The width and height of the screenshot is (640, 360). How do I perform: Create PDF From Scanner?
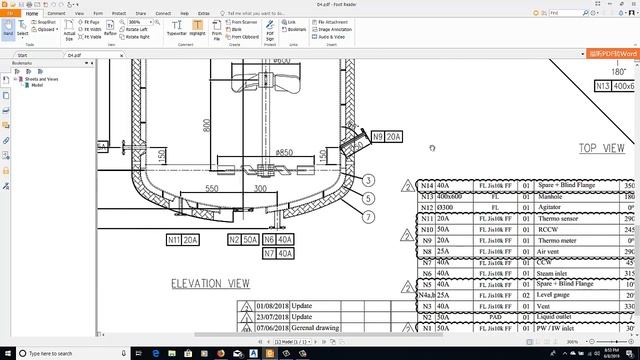tap(241, 22)
